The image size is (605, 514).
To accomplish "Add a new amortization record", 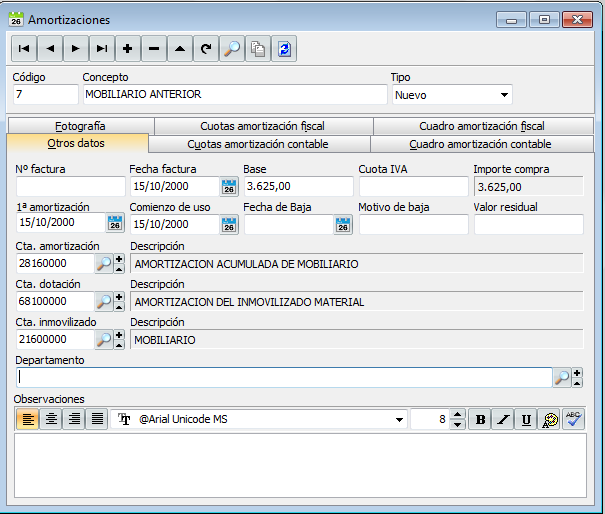I will pyautogui.click(x=128, y=49).
